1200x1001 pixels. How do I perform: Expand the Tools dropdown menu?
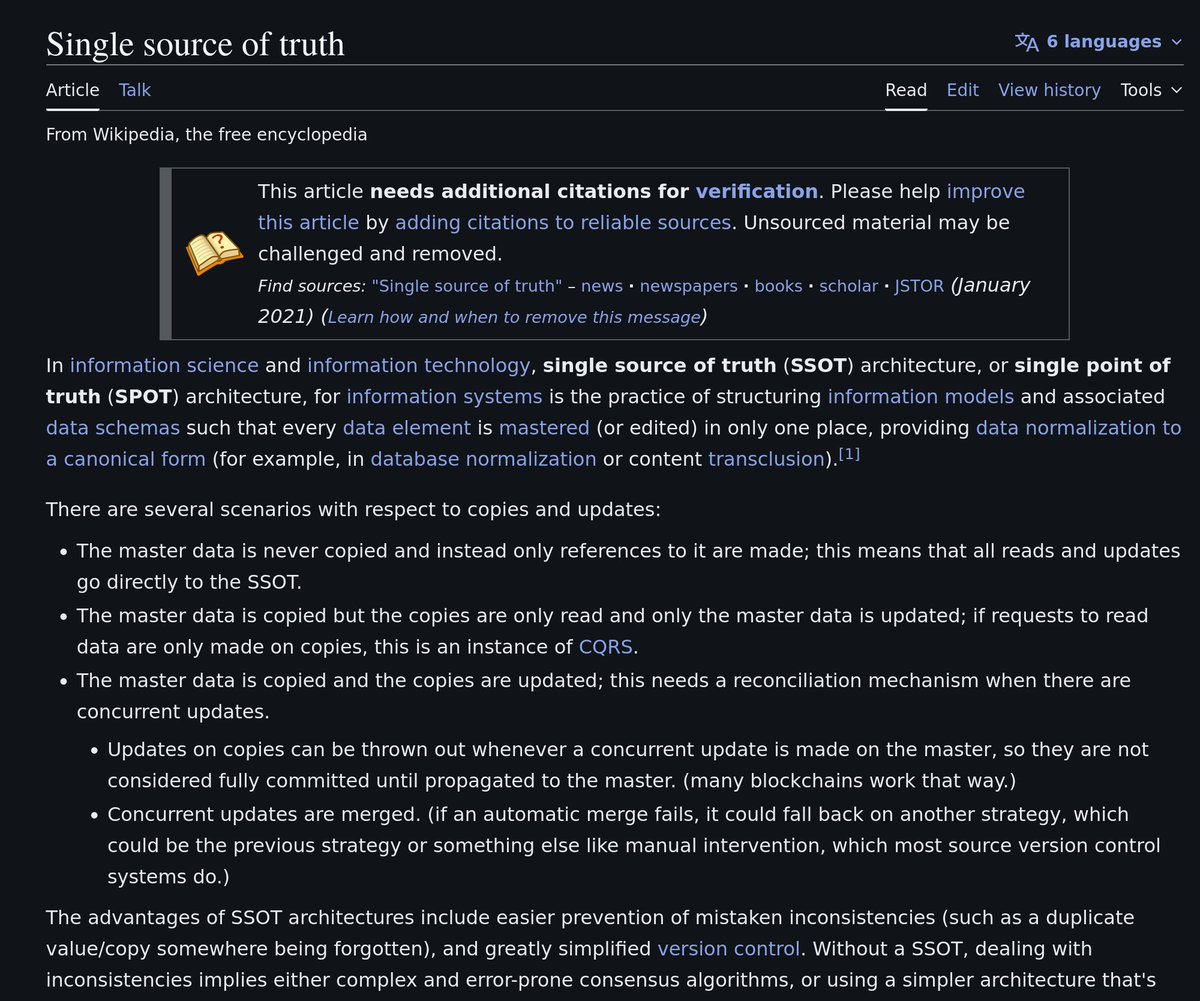tap(1151, 90)
